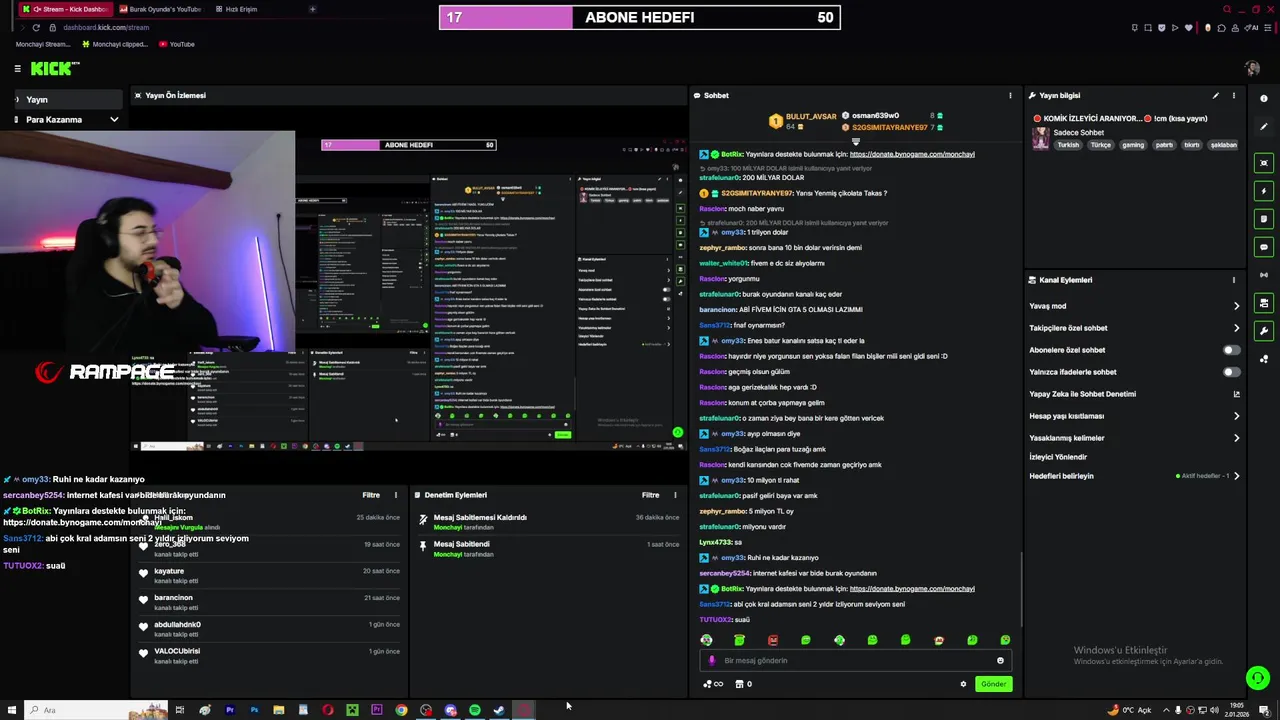Click İzleyici Yönlendir option
Viewport: 1280px width, 720px height.
(1058, 457)
